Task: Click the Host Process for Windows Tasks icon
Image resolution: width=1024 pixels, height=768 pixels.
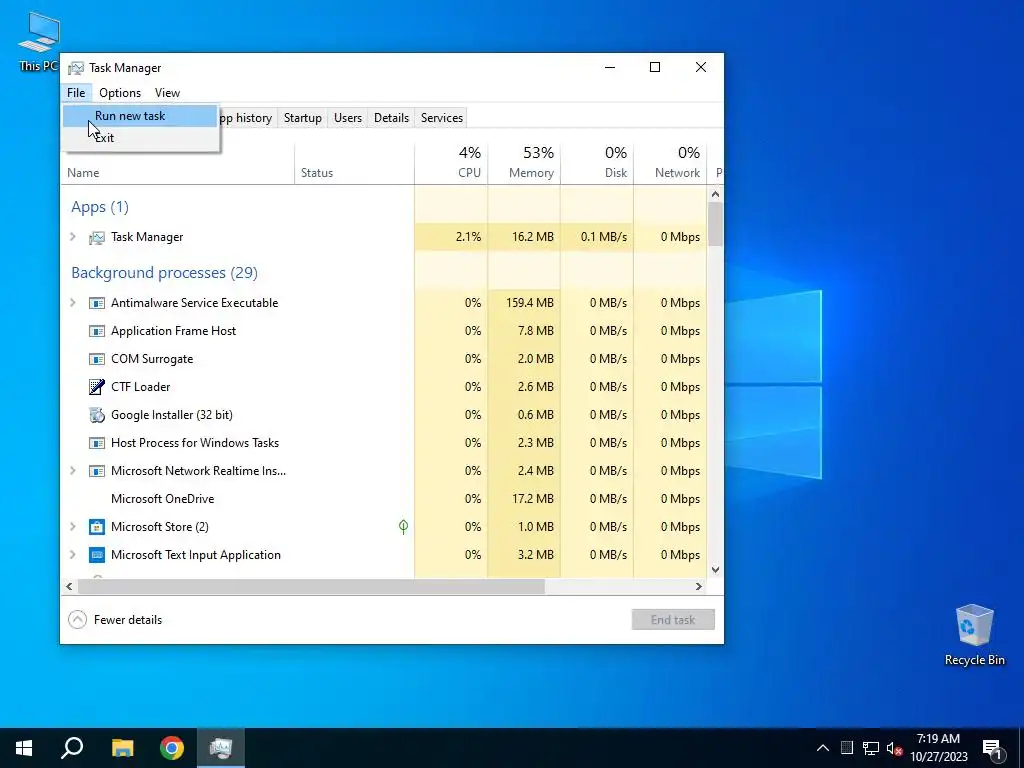Action: pyautogui.click(x=97, y=443)
